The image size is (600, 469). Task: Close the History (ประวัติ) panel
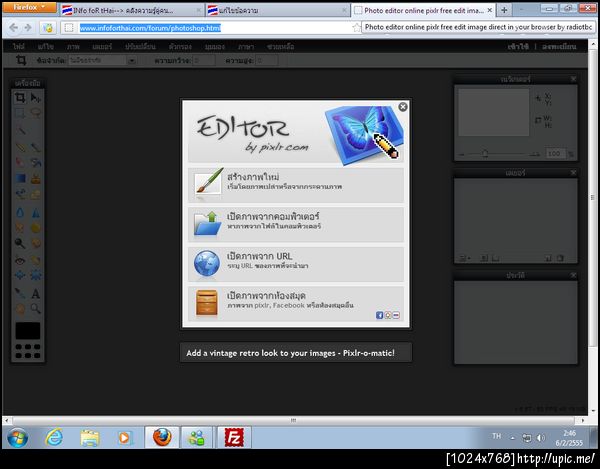[x=573, y=275]
